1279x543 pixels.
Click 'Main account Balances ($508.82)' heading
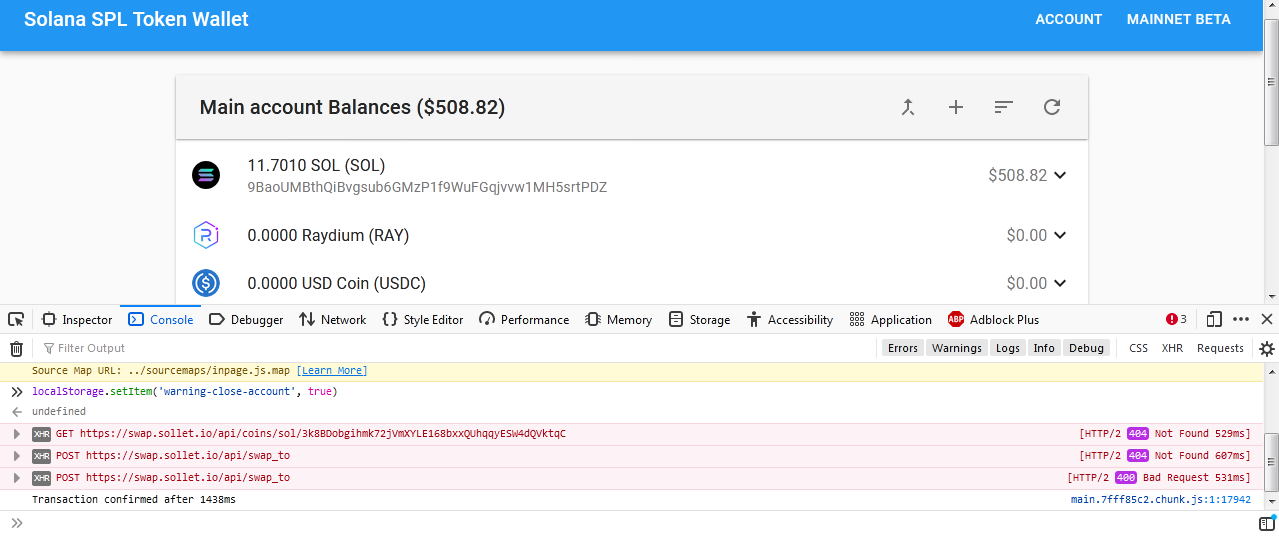point(352,107)
